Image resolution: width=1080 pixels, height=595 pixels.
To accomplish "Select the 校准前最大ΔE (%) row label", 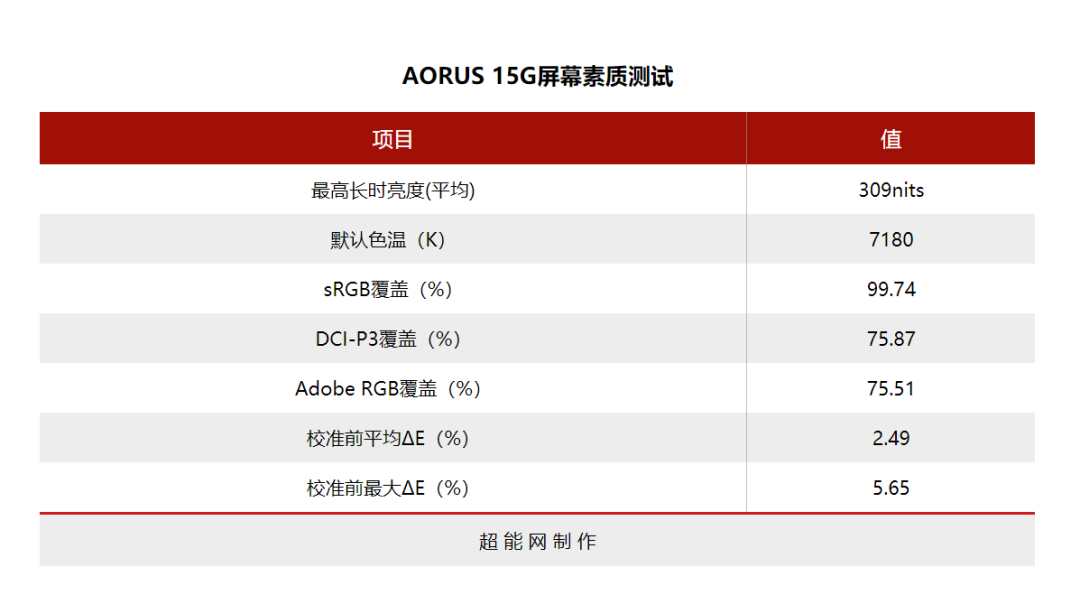I will pos(388,488).
